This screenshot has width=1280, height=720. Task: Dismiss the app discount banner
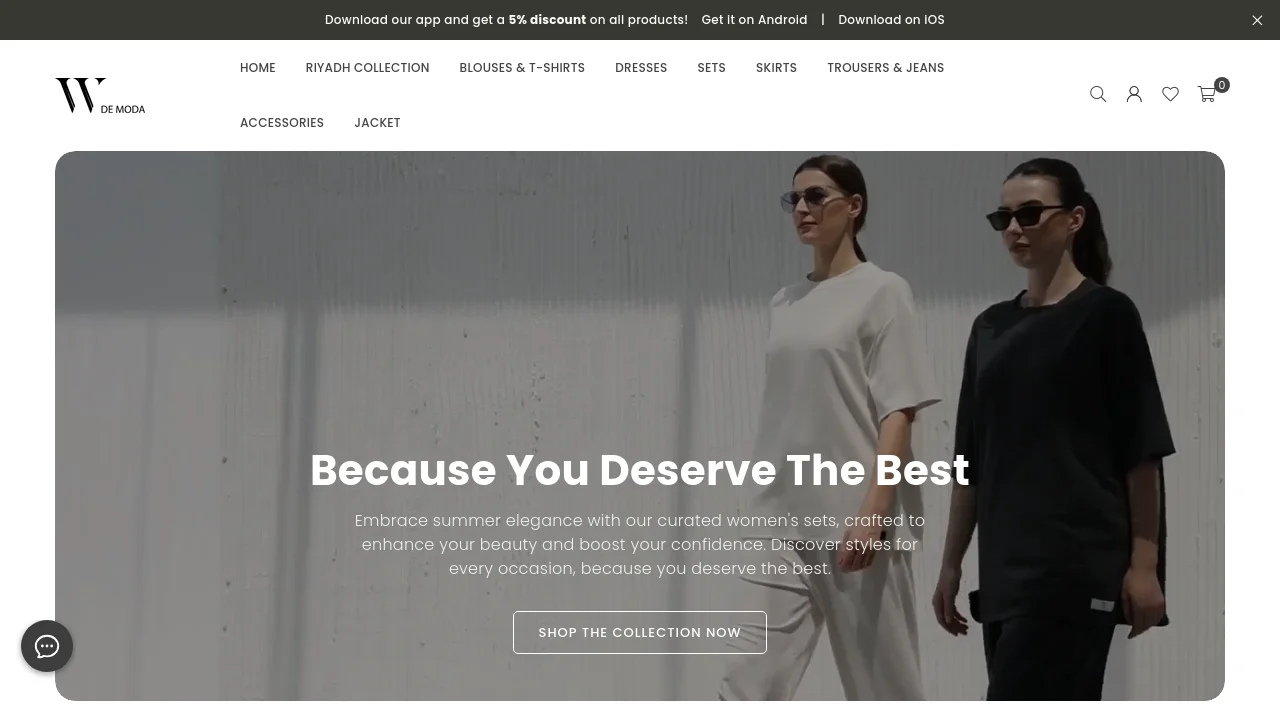pyautogui.click(x=1257, y=20)
